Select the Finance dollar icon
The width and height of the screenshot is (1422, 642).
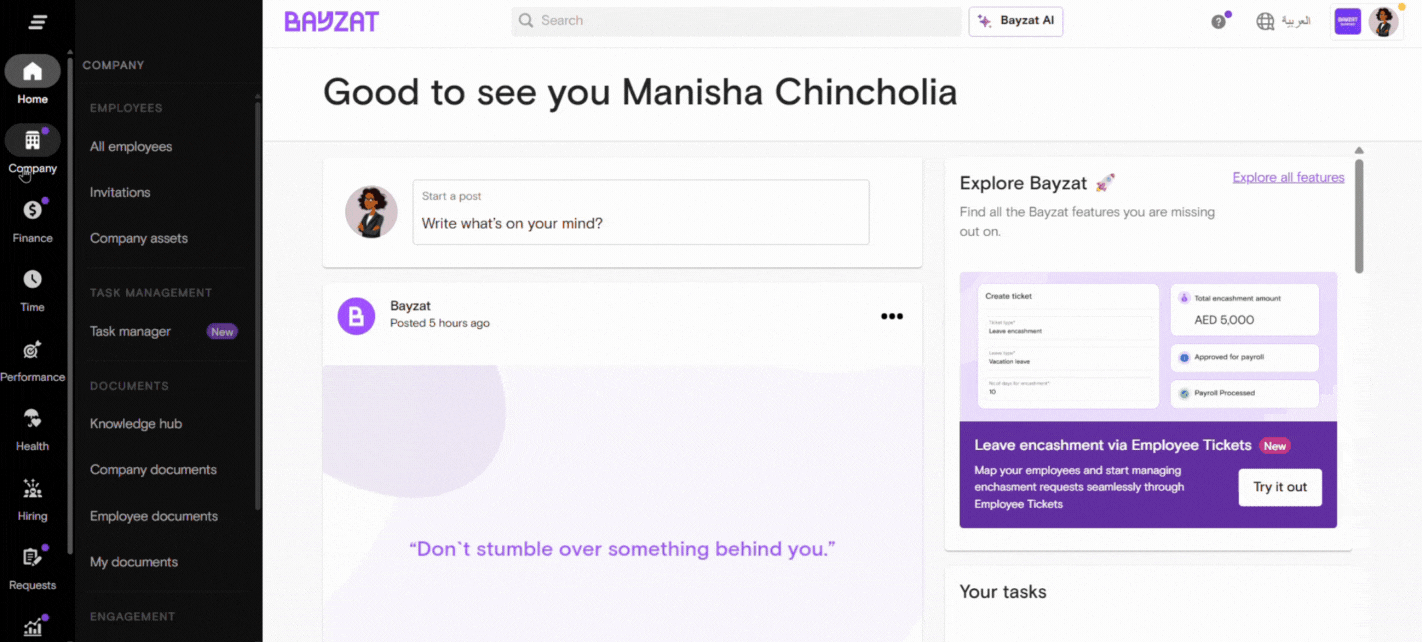[32, 210]
